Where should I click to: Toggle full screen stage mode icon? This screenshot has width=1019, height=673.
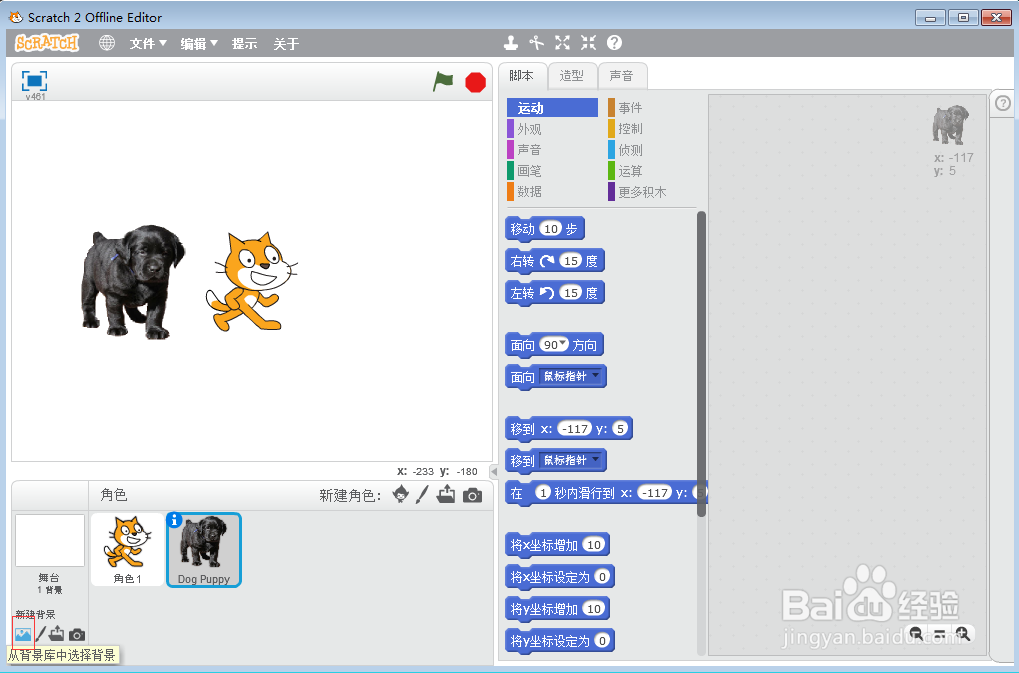34,81
